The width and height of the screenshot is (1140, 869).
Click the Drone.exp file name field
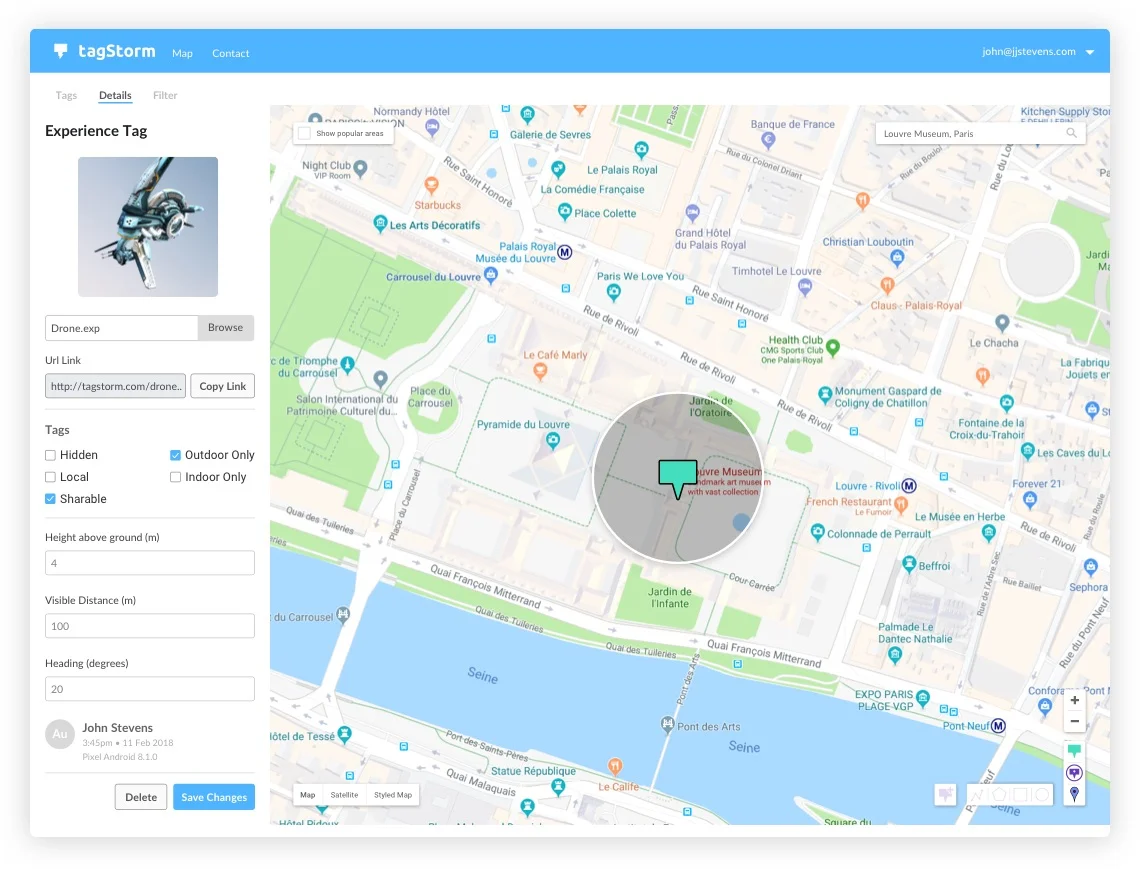[121, 328]
